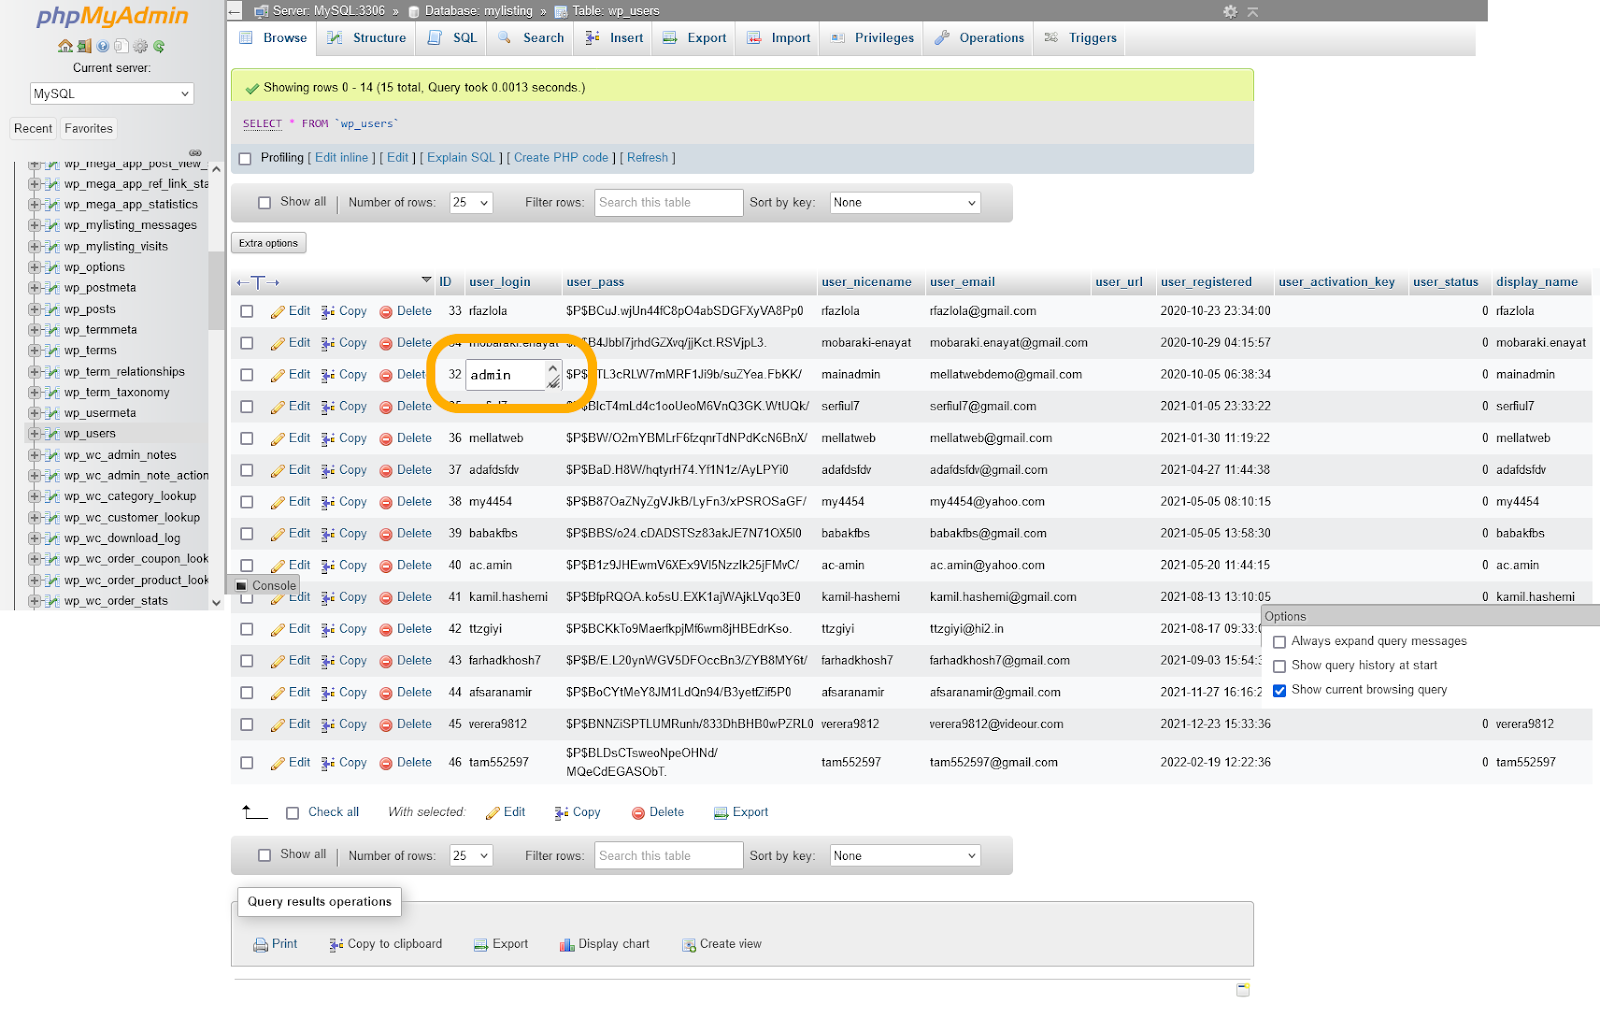1600x1018 pixels.
Task: Open the Triggers tab
Action: tap(1081, 38)
